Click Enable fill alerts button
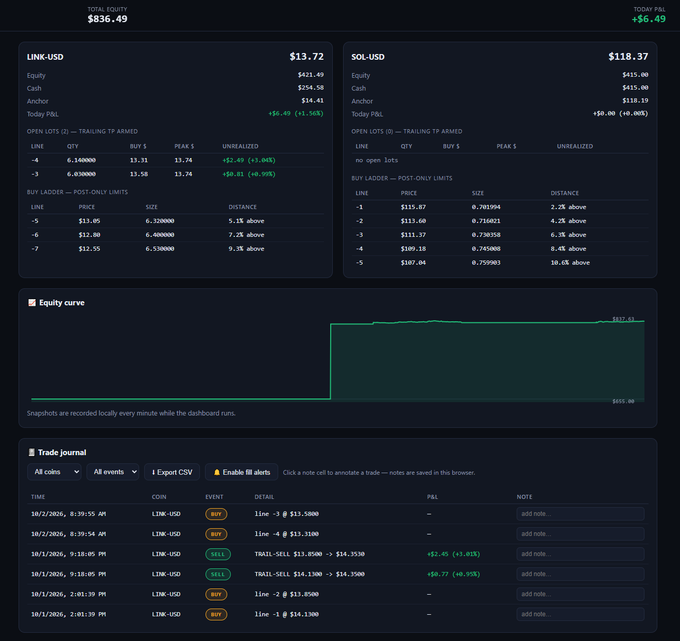The image size is (680, 641). pos(242,472)
